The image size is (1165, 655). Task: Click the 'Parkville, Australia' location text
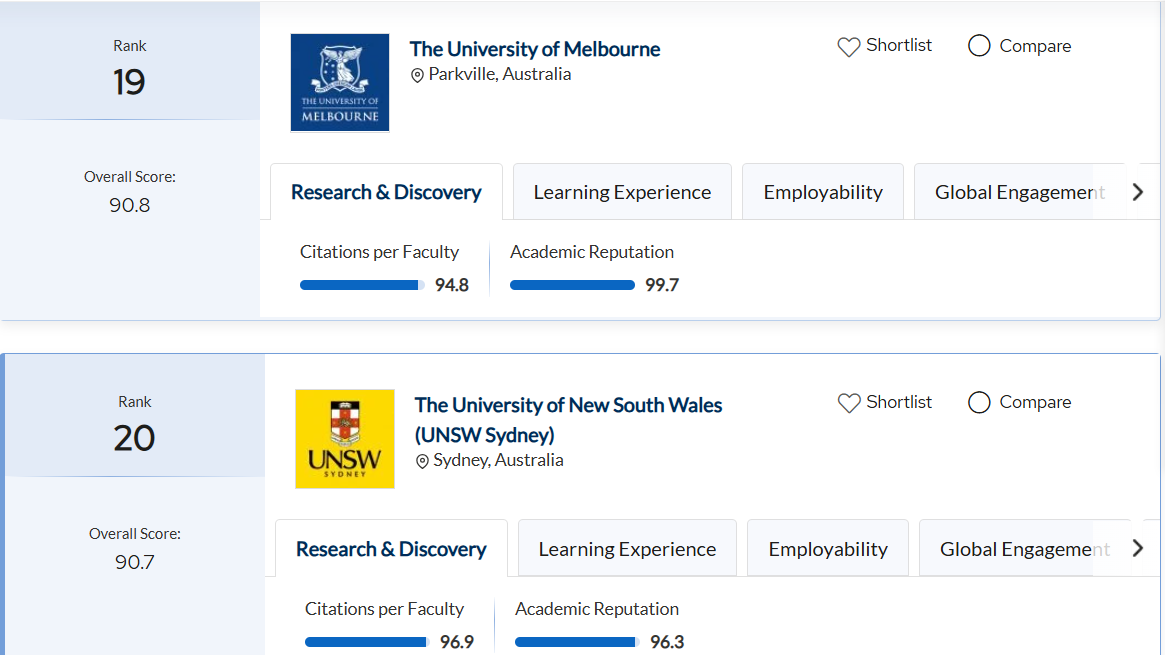(x=500, y=74)
